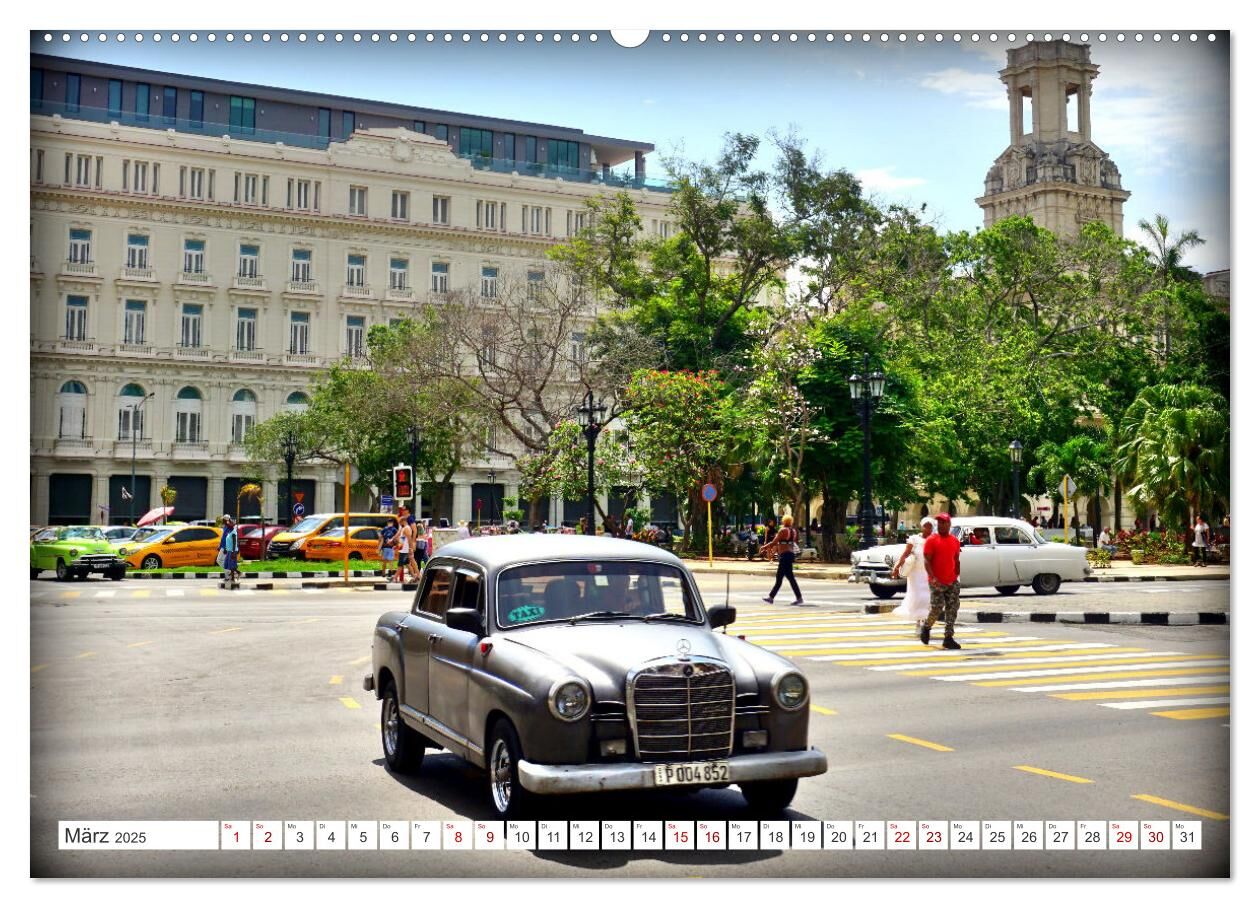Click the man in the red shirt
The height and width of the screenshot is (908, 1260).
tap(941, 579)
